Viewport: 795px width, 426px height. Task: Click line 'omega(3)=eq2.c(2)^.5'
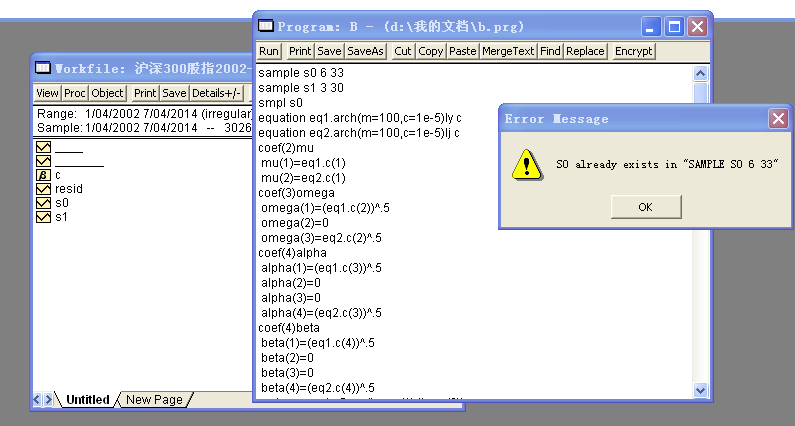tap(321, 238)
